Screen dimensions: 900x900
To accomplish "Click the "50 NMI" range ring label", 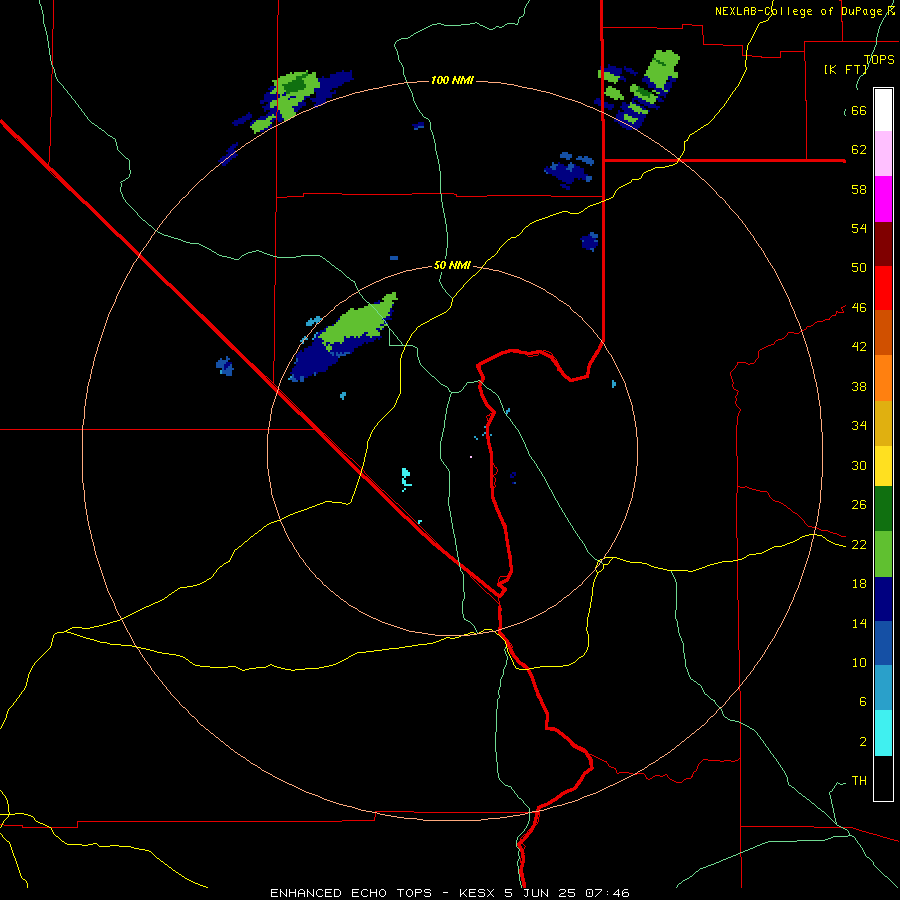I will click(x=452, y=265).
